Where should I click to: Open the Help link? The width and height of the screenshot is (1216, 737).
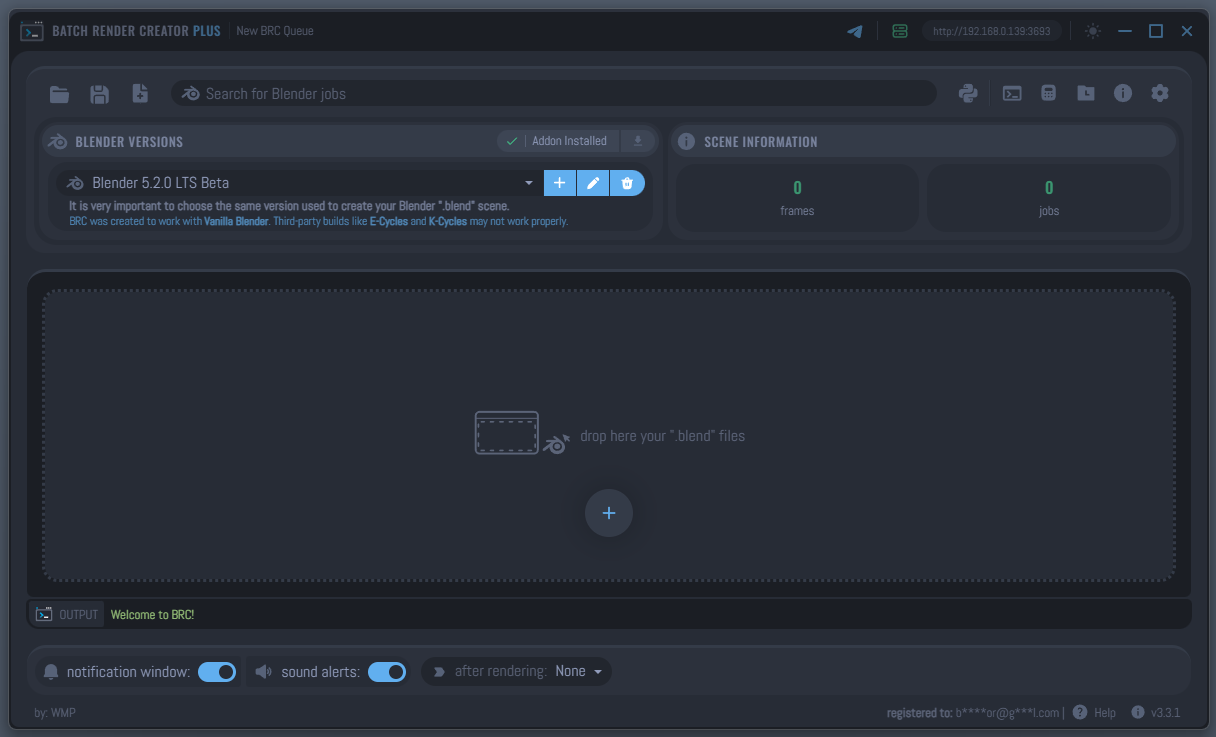point(1105,713)
